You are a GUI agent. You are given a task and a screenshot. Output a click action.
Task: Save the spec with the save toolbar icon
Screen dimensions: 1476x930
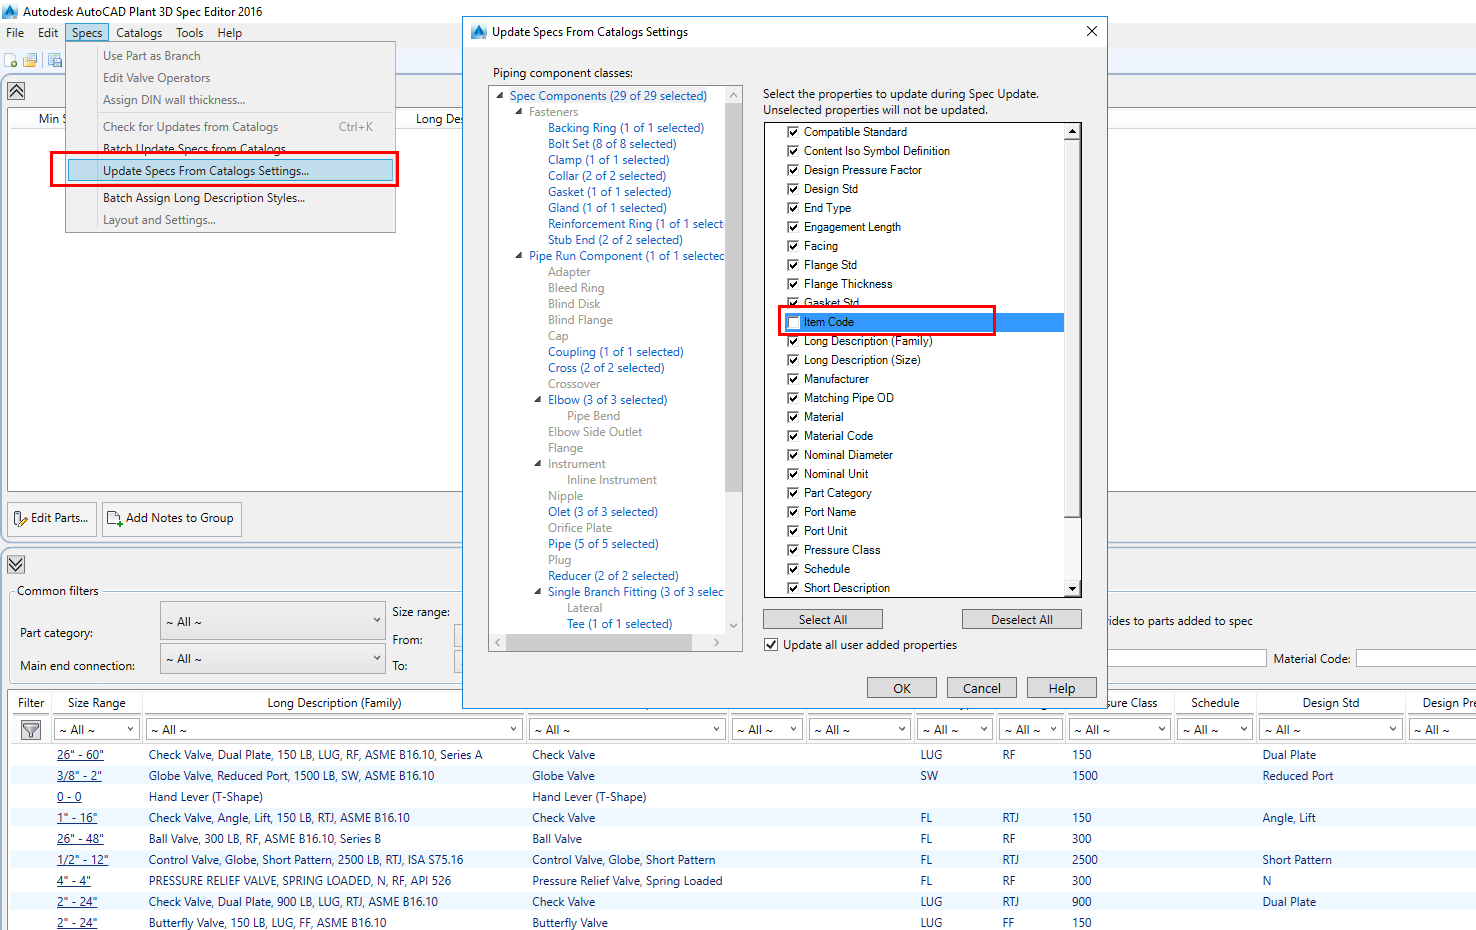point(54,60)
